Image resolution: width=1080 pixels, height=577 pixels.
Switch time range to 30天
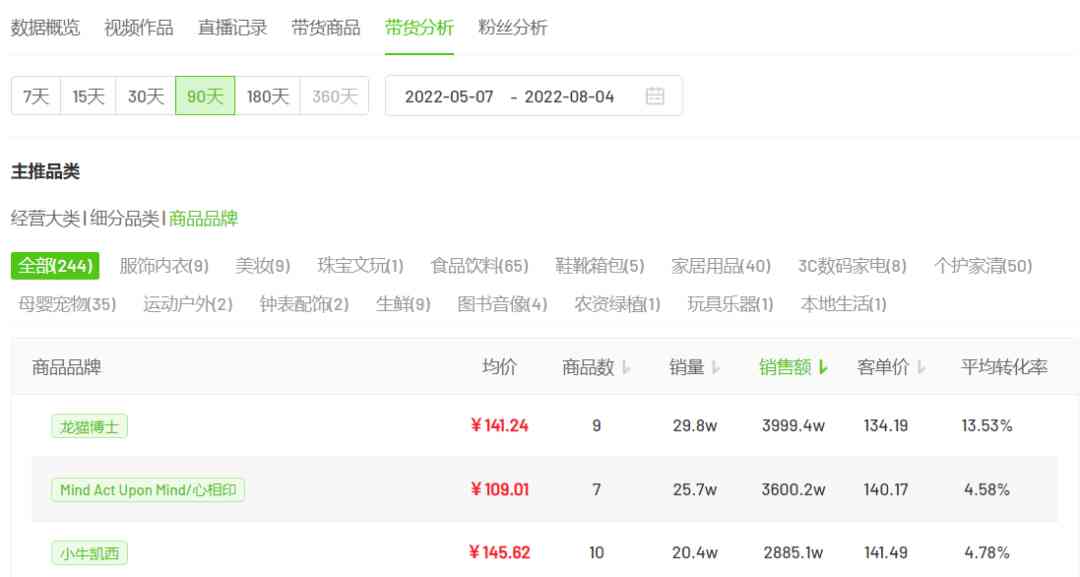[146, 95]
